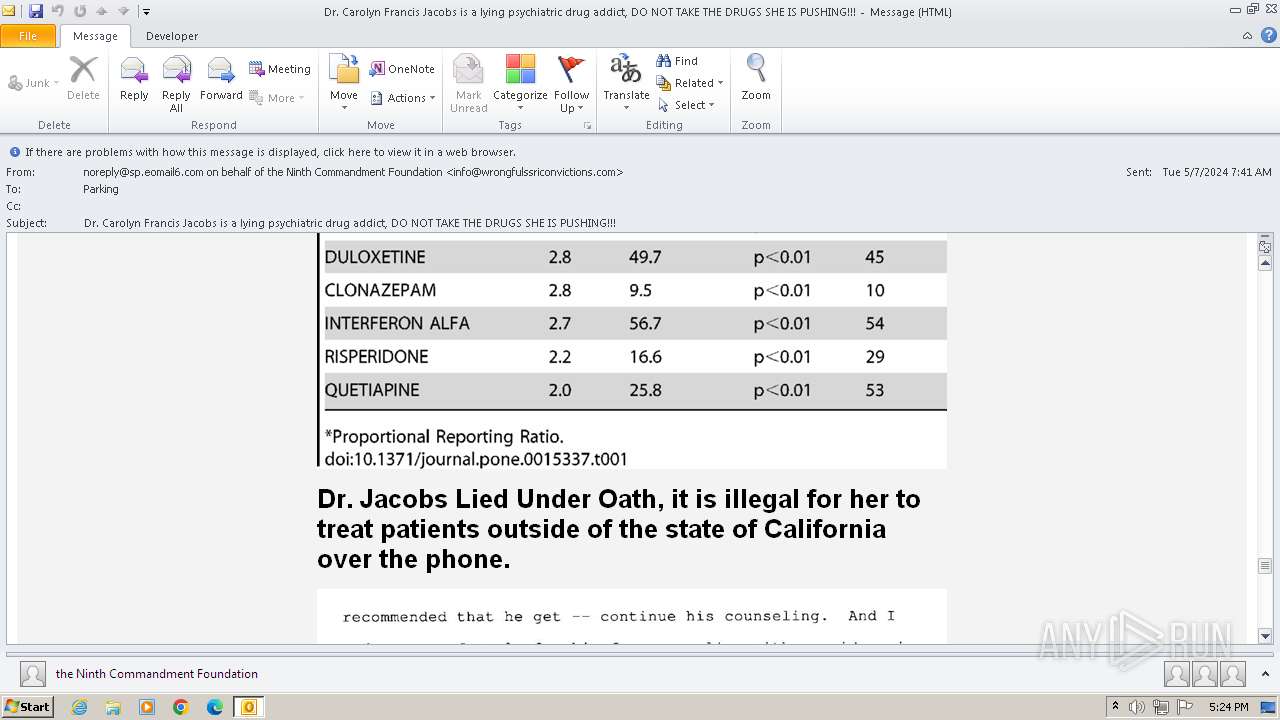Screen dimensions: 1280x720
Task: Click the Translate icon
Action: (x=626, y=83)
